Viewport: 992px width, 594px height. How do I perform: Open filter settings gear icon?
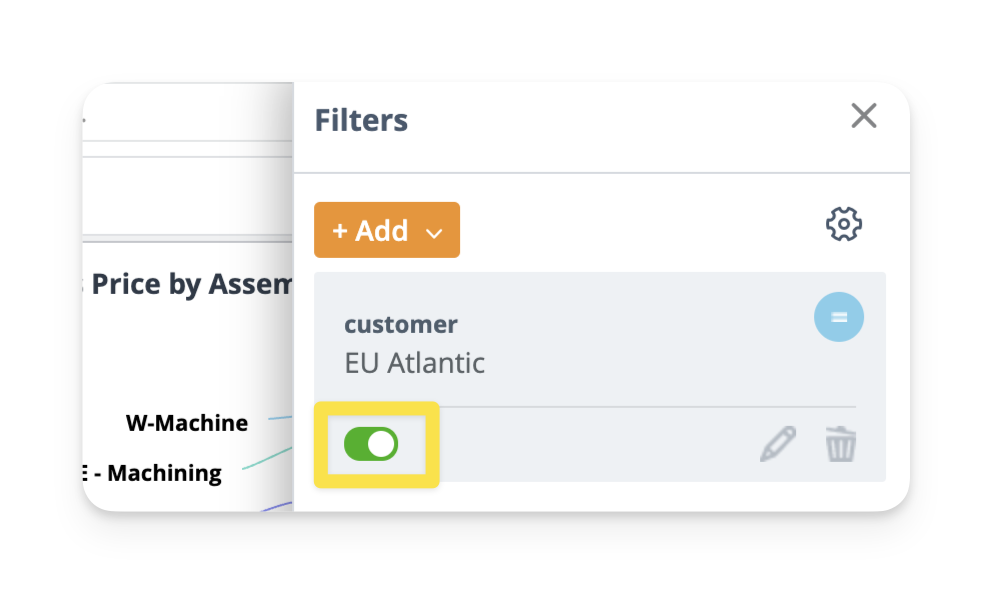tap(843, 224)
